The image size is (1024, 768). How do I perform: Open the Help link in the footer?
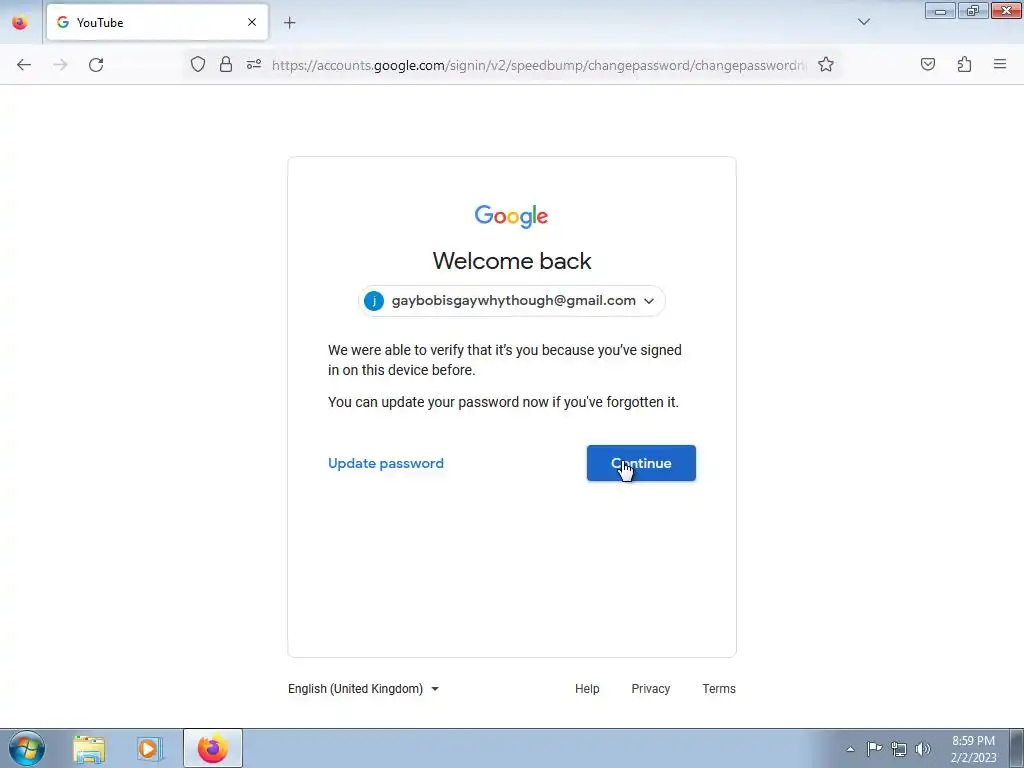point(587,689)
